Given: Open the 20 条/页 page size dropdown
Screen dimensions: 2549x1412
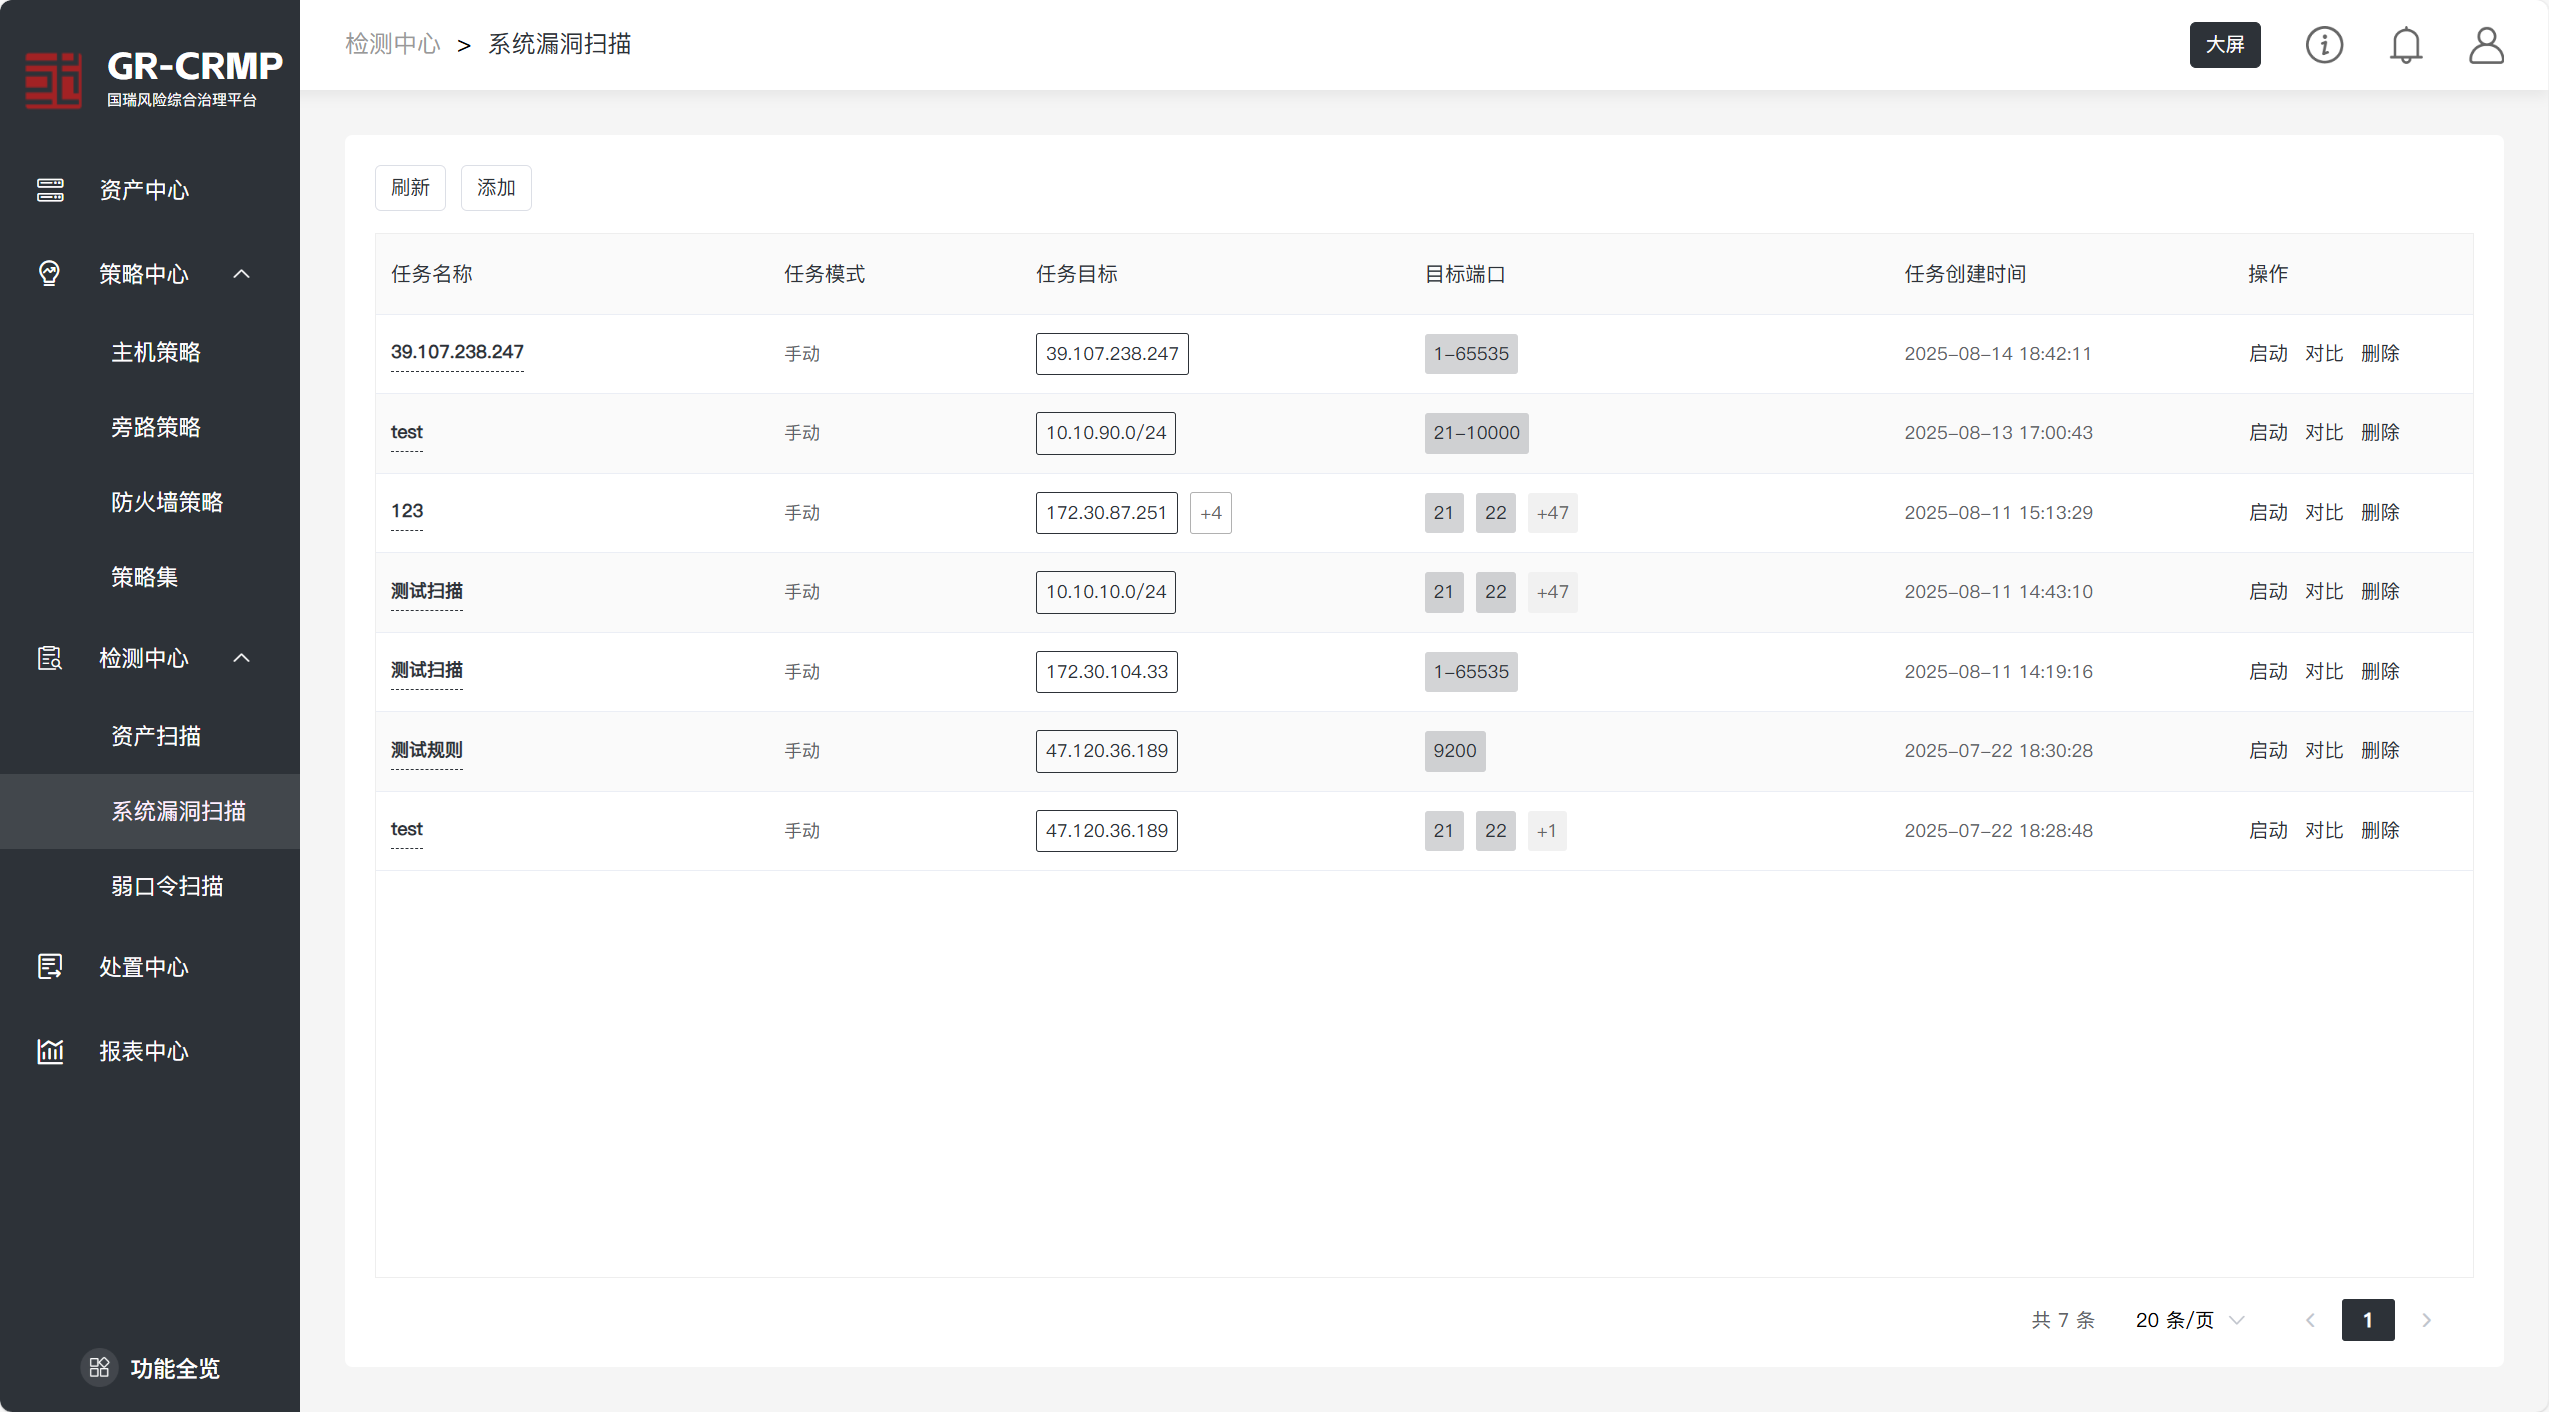Looking at the screenshot, I should [x=2190, y=1320].
